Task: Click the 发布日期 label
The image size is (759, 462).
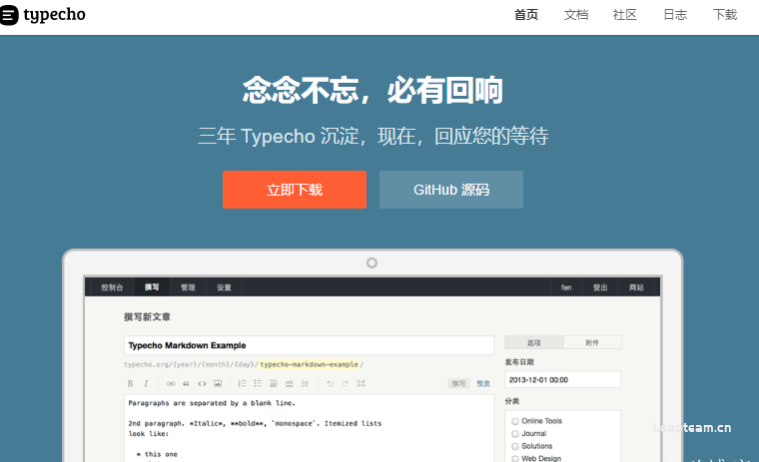Action: [519, 362]
